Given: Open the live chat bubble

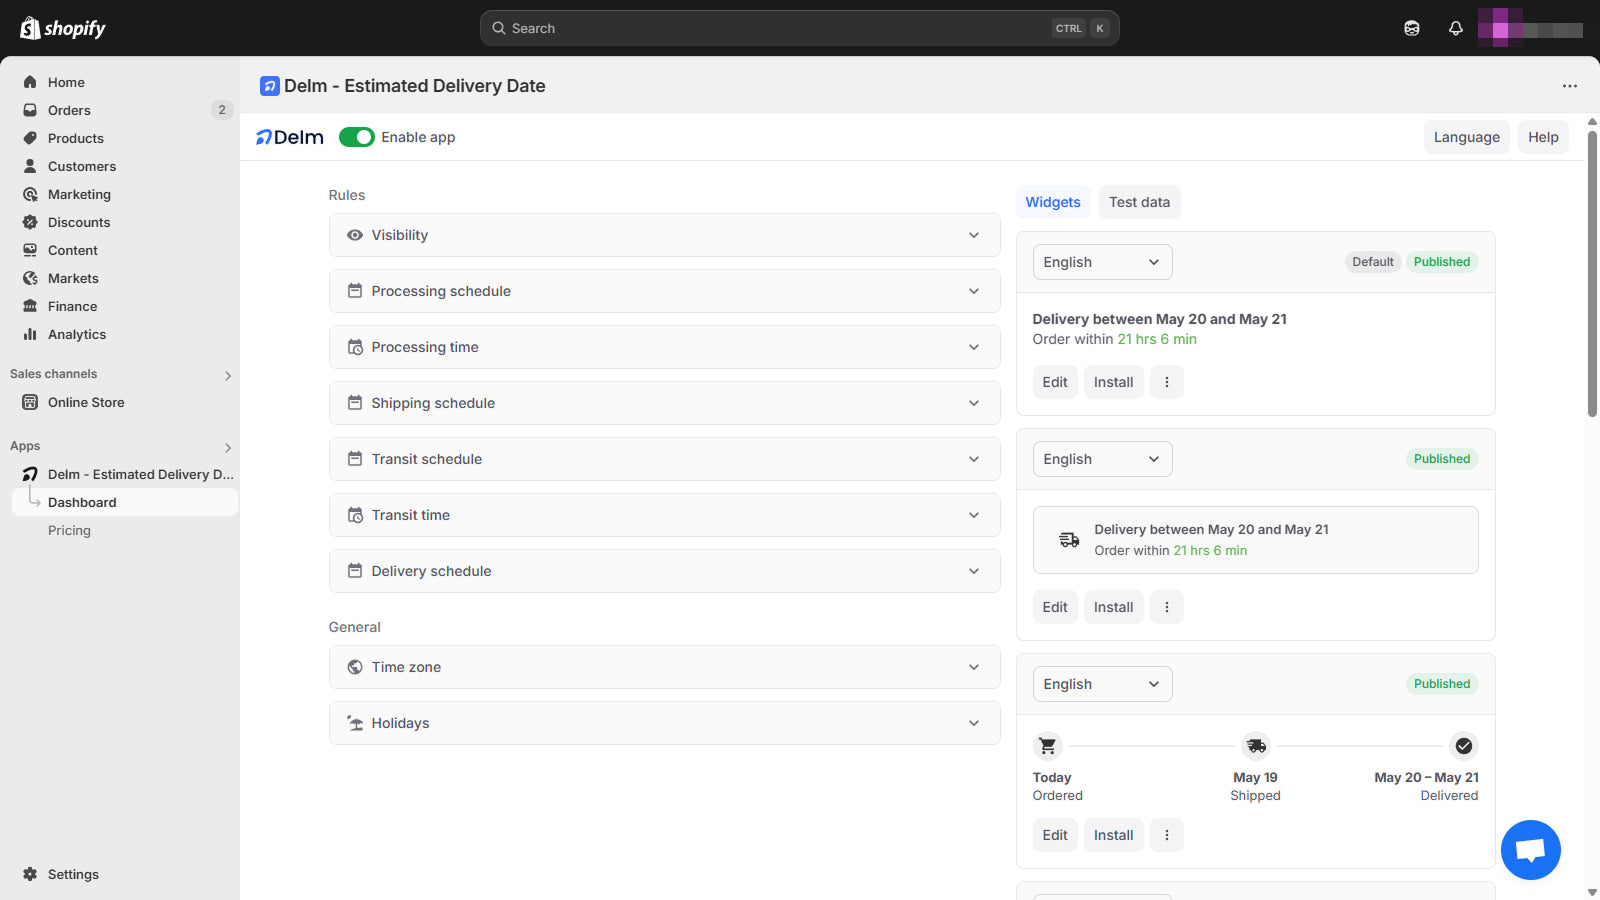Looking at the screenshot, I should click(x=1531, y=850).
